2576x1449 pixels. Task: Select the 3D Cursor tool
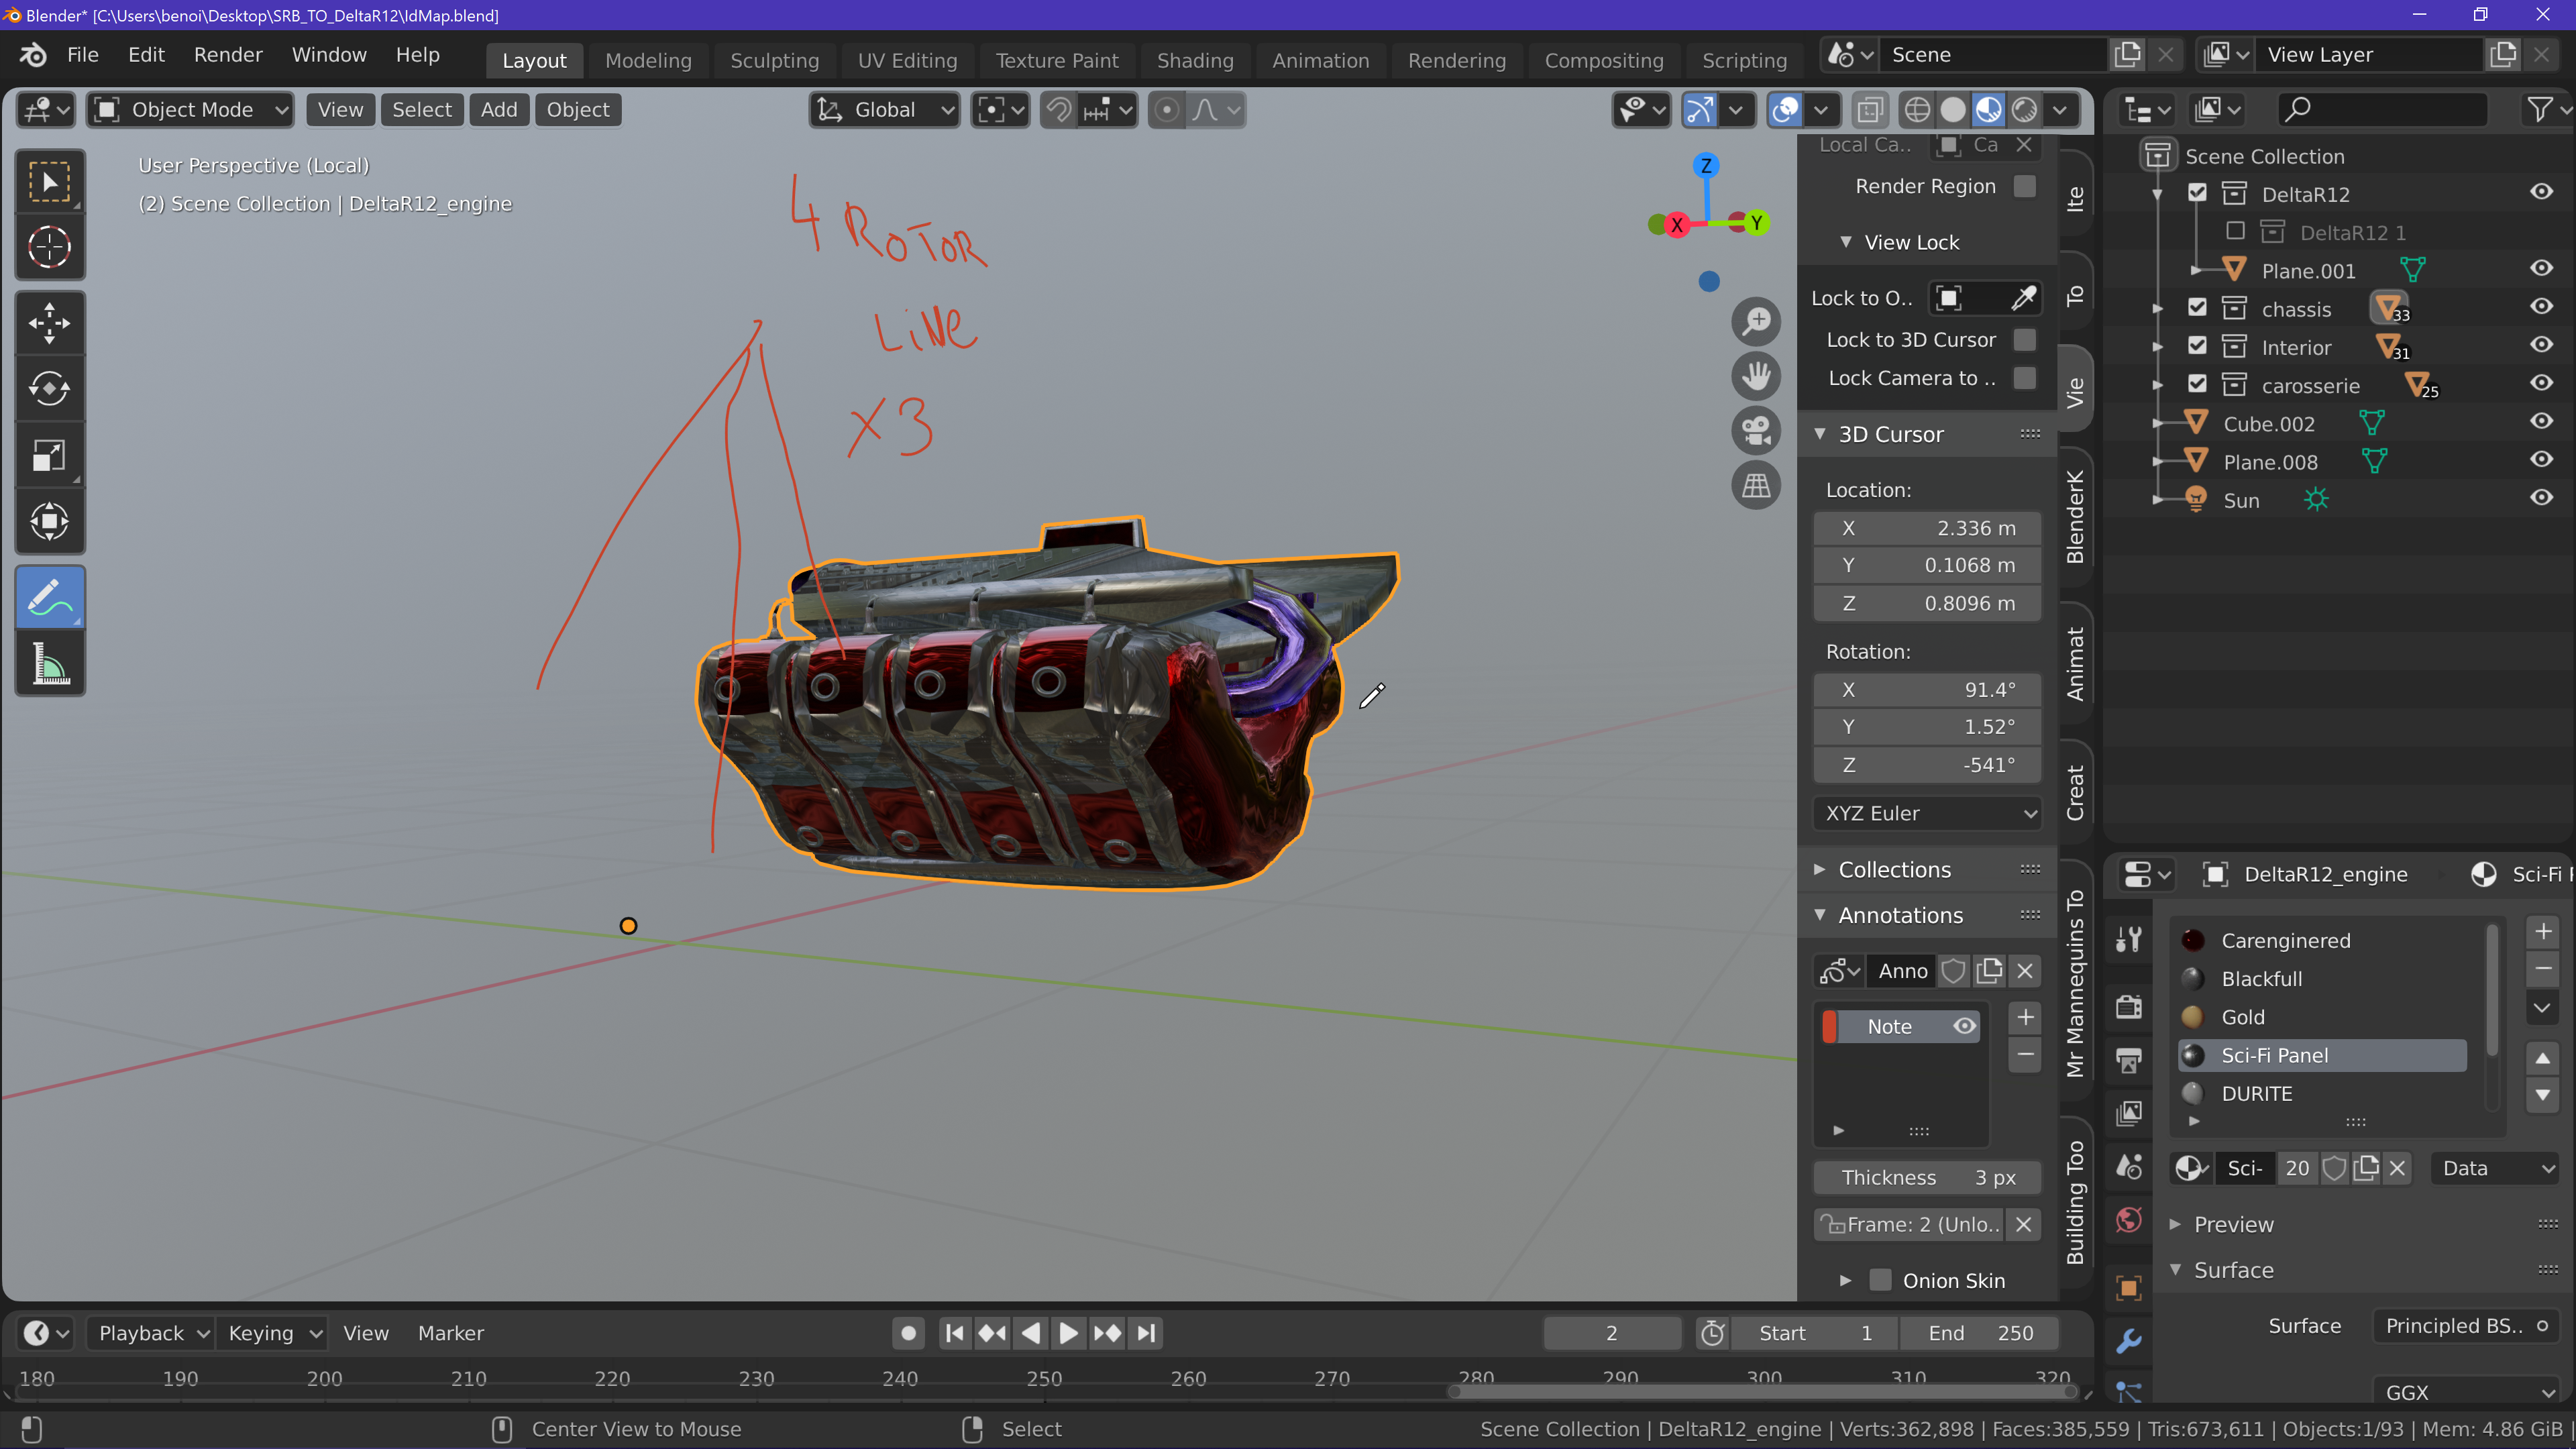tap(49, 247)
